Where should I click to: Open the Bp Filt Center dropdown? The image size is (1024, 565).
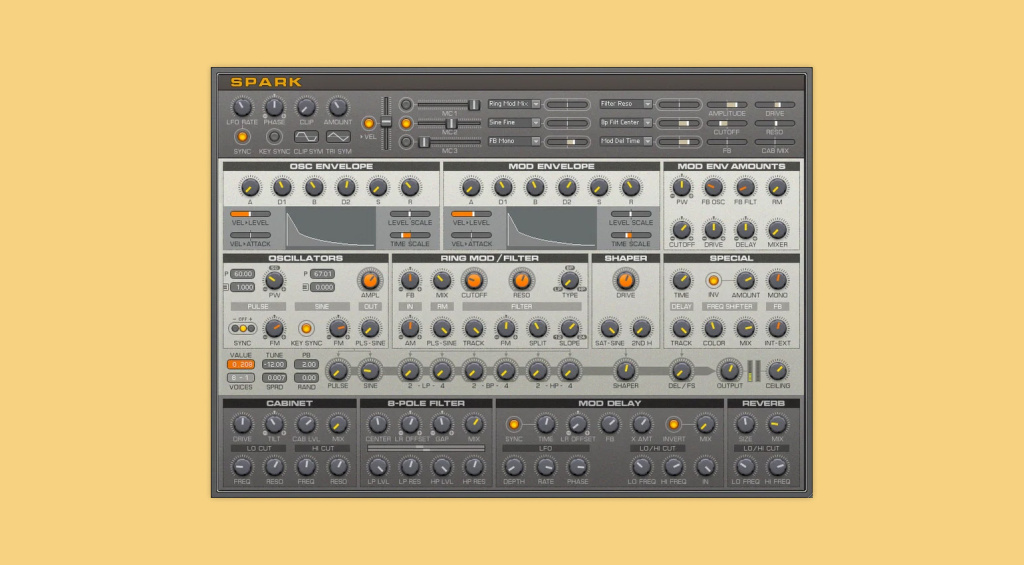(626, 122)
